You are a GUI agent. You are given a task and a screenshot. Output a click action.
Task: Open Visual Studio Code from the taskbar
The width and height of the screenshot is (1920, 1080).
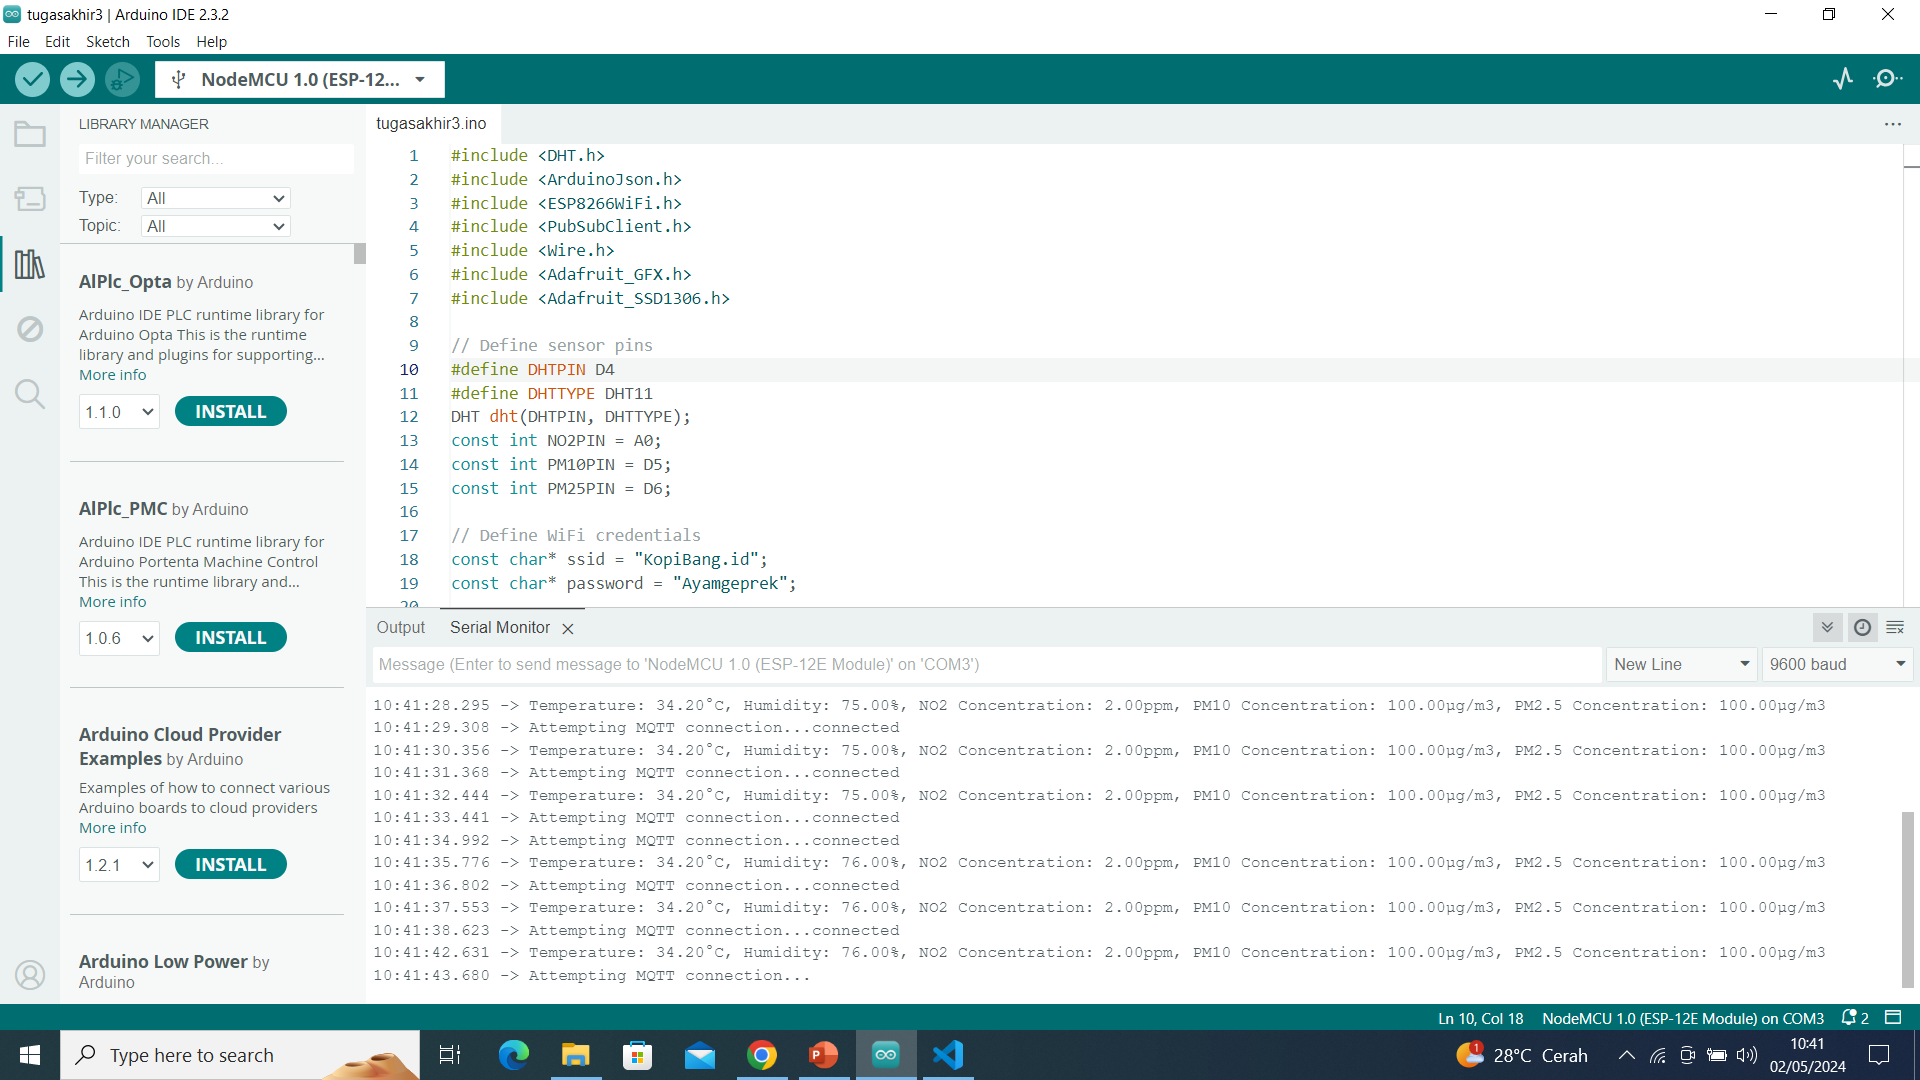click(x=948, y=1055)
